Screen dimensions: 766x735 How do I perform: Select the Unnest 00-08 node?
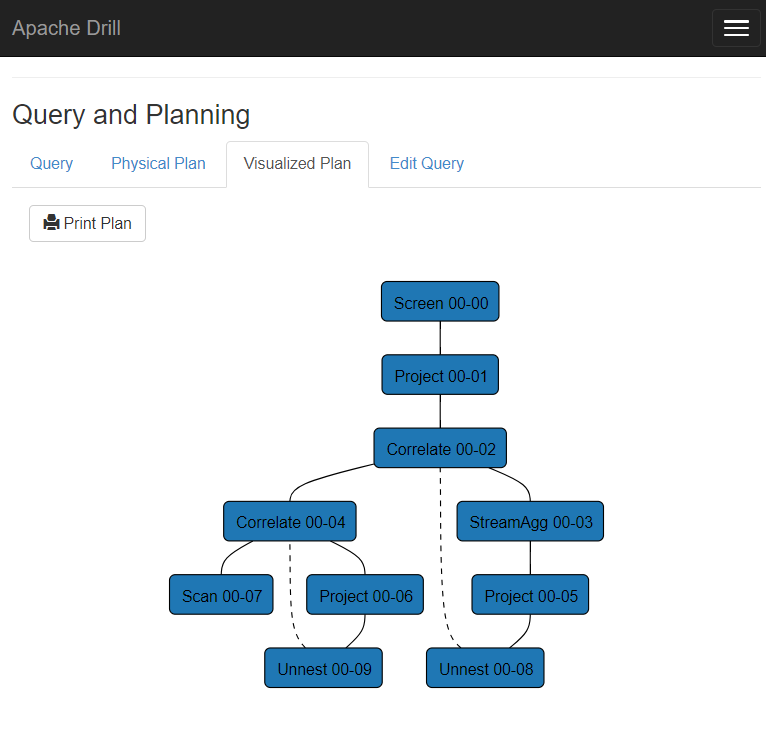coord(485,669)
